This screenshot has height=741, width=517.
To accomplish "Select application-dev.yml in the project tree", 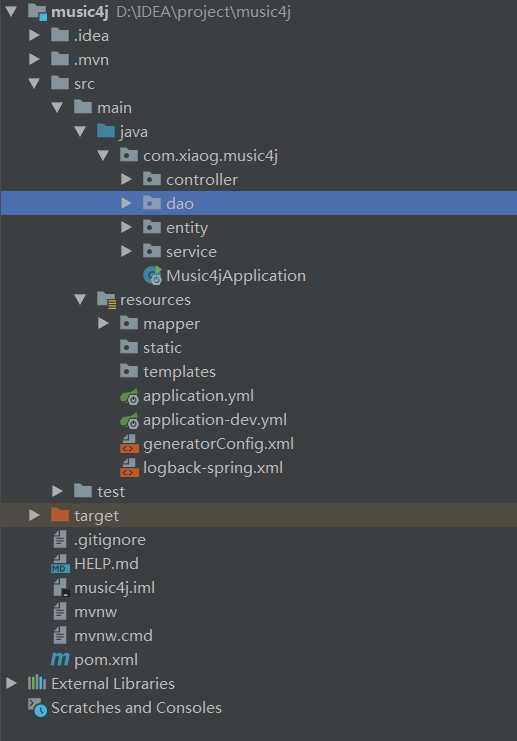I will (x=215, y=420).
